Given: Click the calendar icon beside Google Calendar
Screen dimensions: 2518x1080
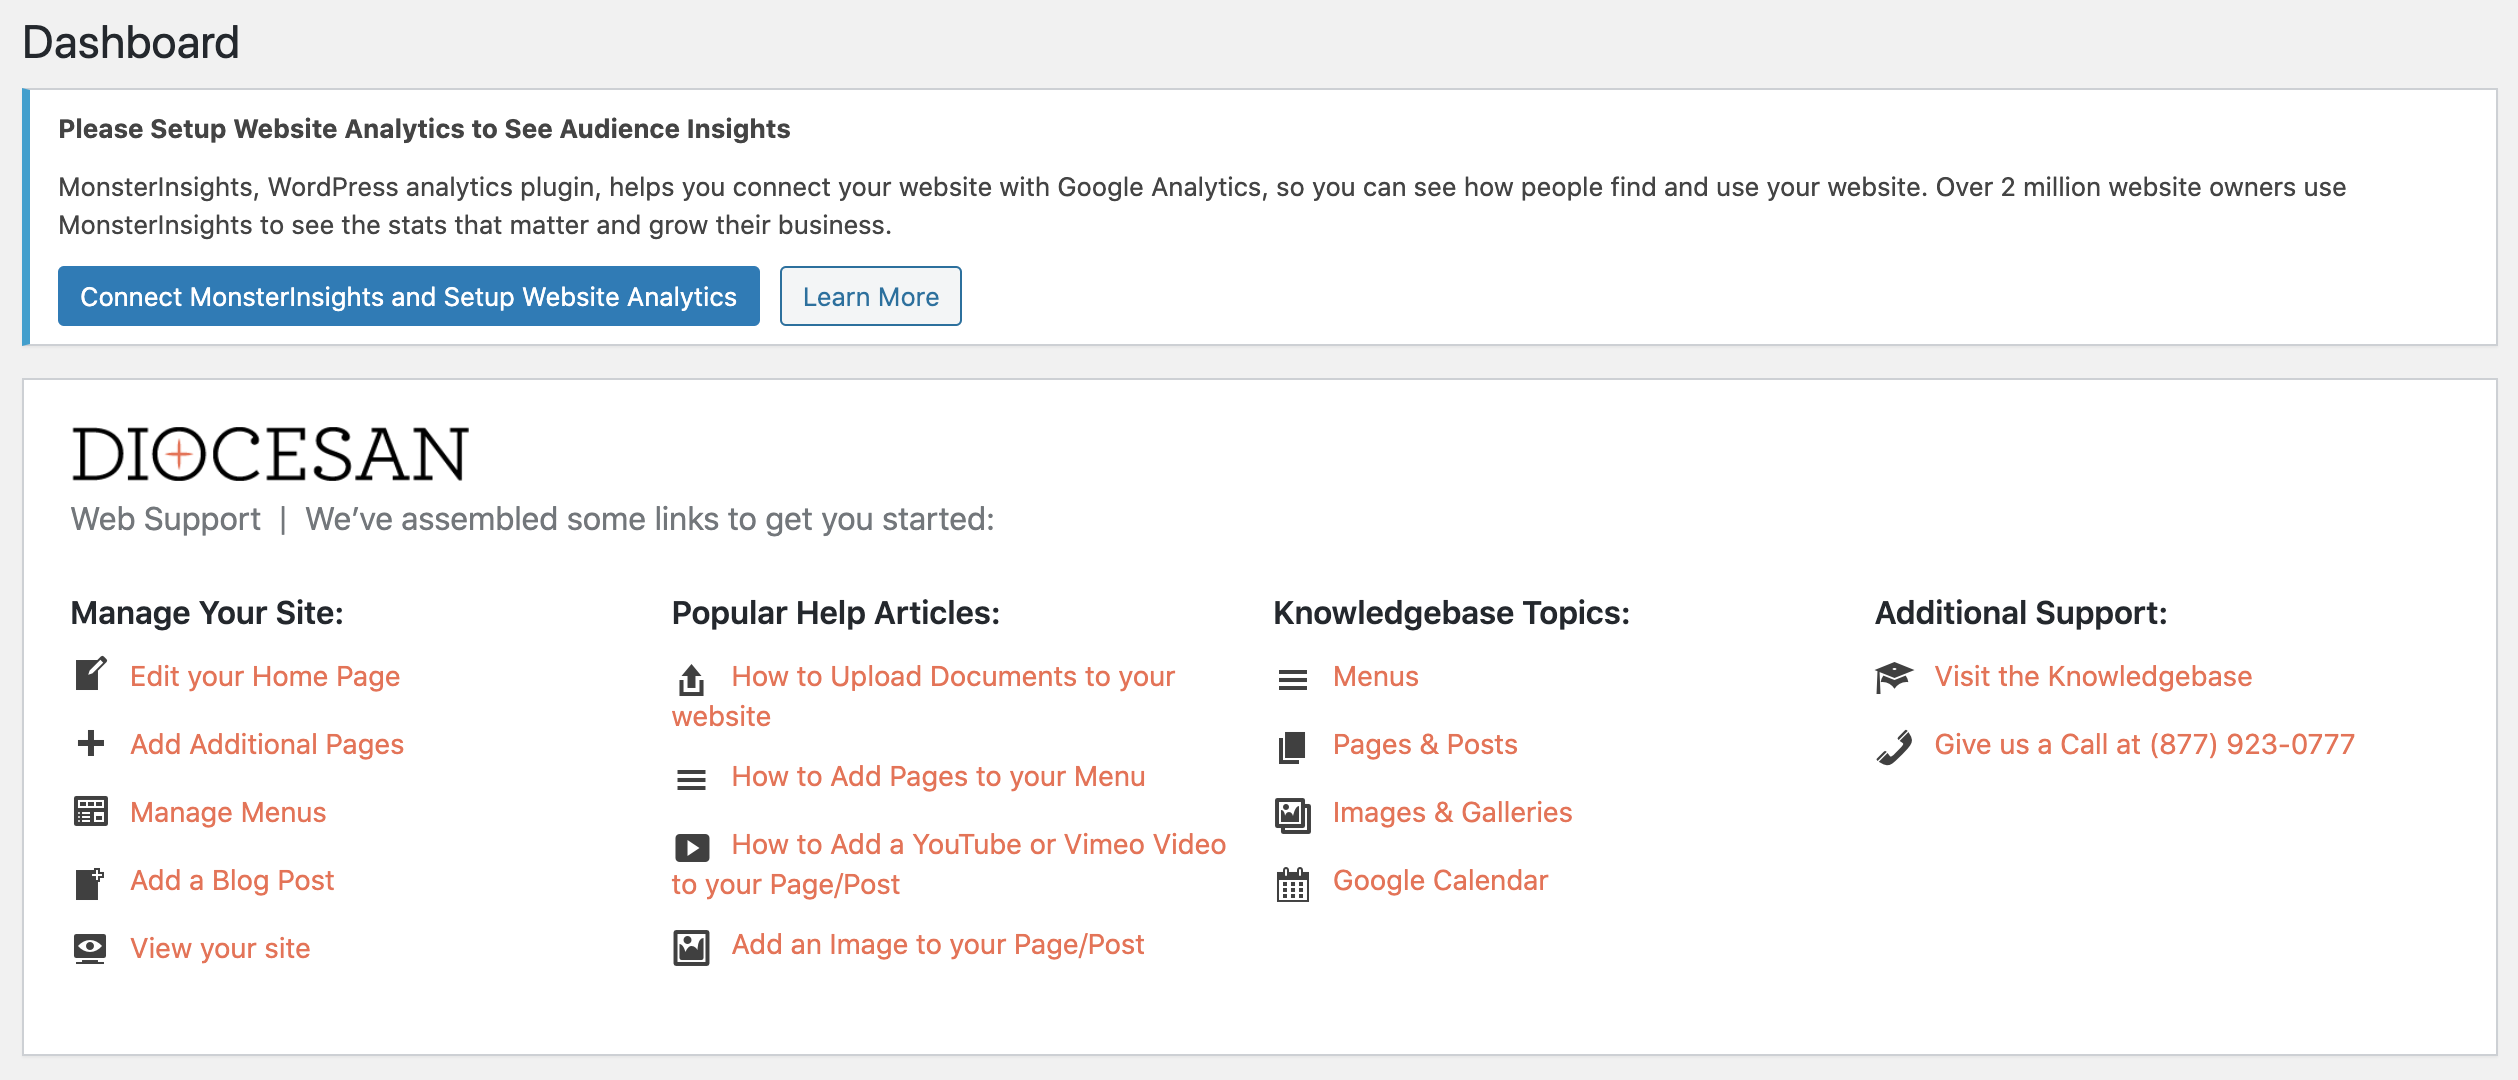Looking at the screenshot, I should (x=1292, y=884).
